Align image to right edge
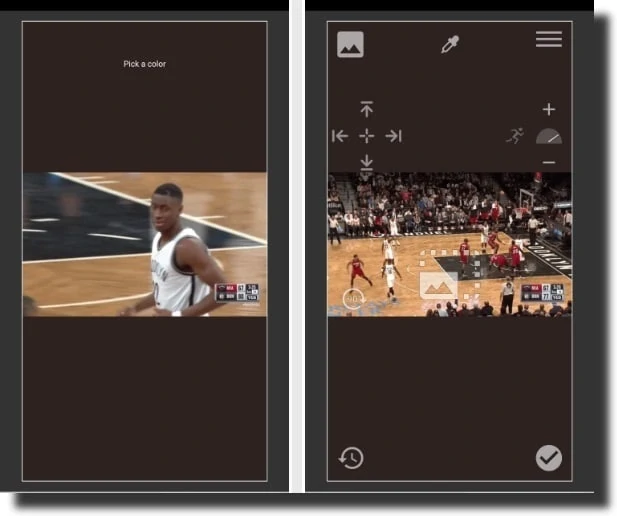617x516 pixels. pos(393,136)
